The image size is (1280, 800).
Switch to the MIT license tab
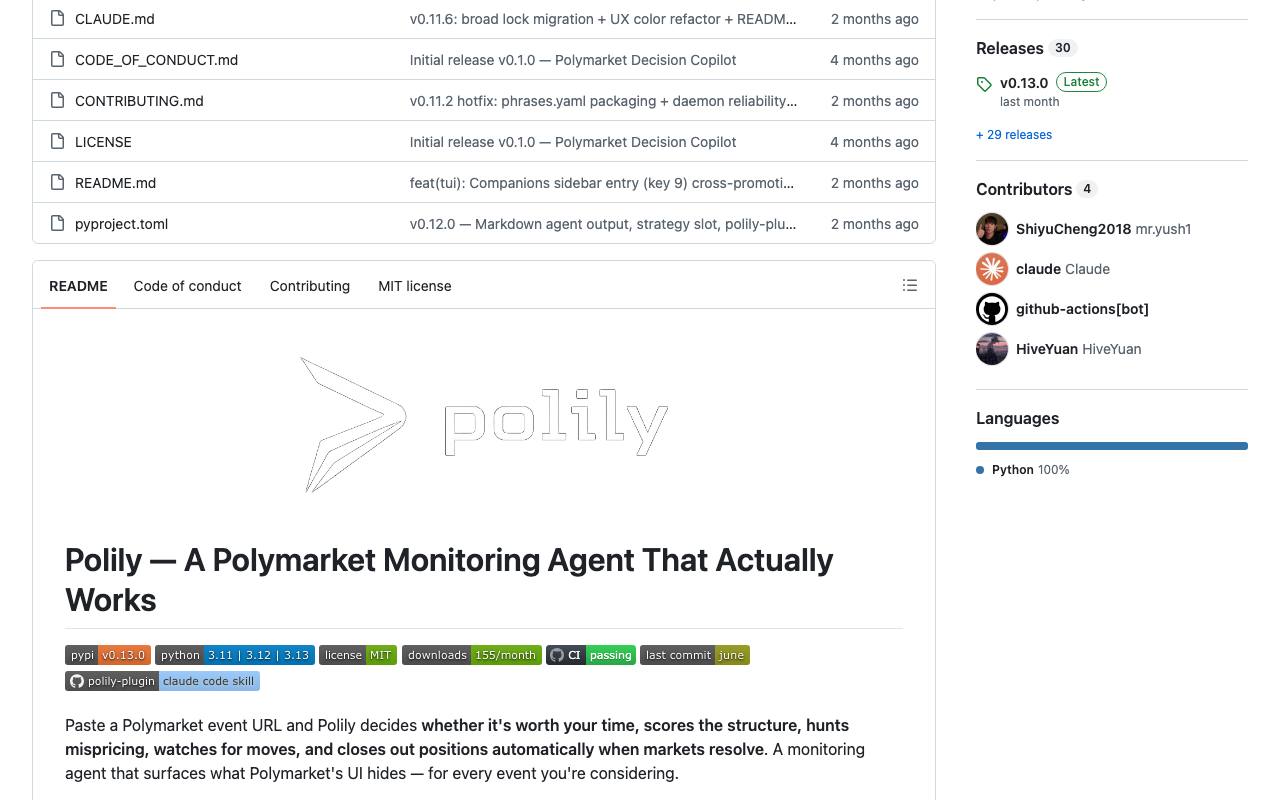coord(415,286)
